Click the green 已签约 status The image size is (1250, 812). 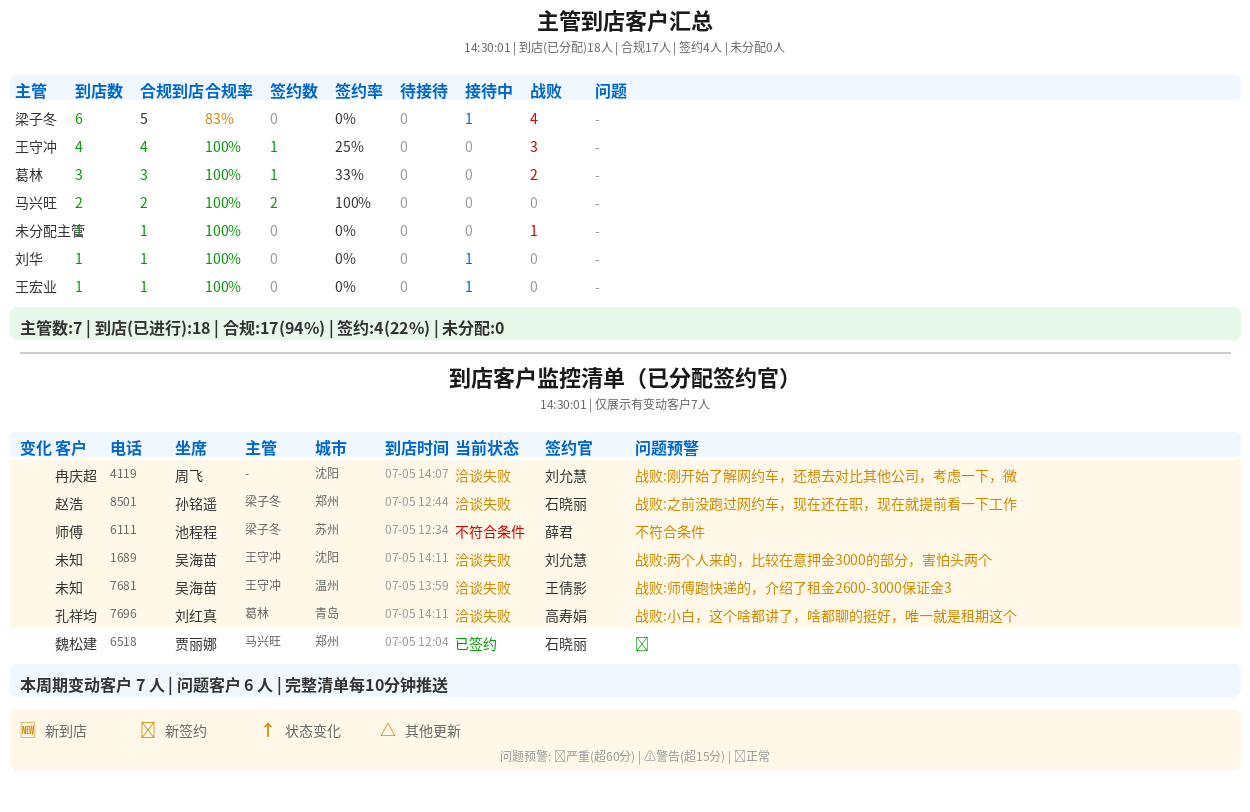point(476,644)
